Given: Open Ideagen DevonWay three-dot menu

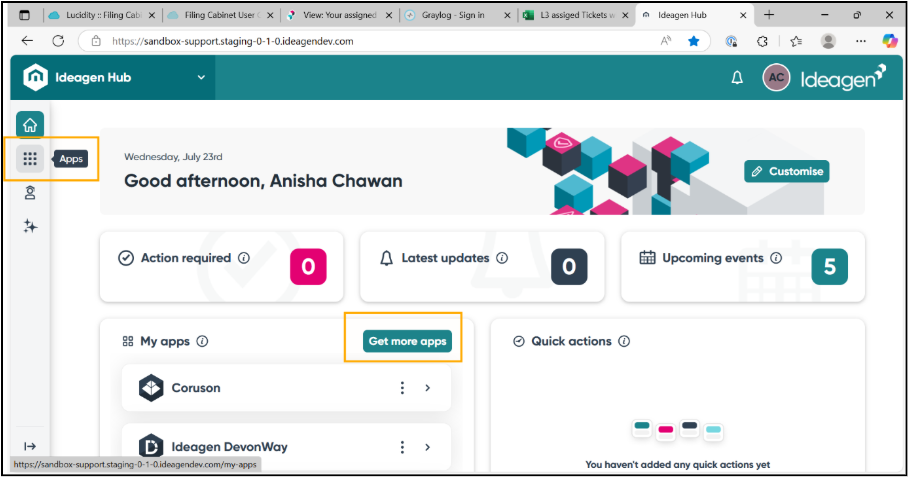Looking at the screenshot, I should click(402, 447).
